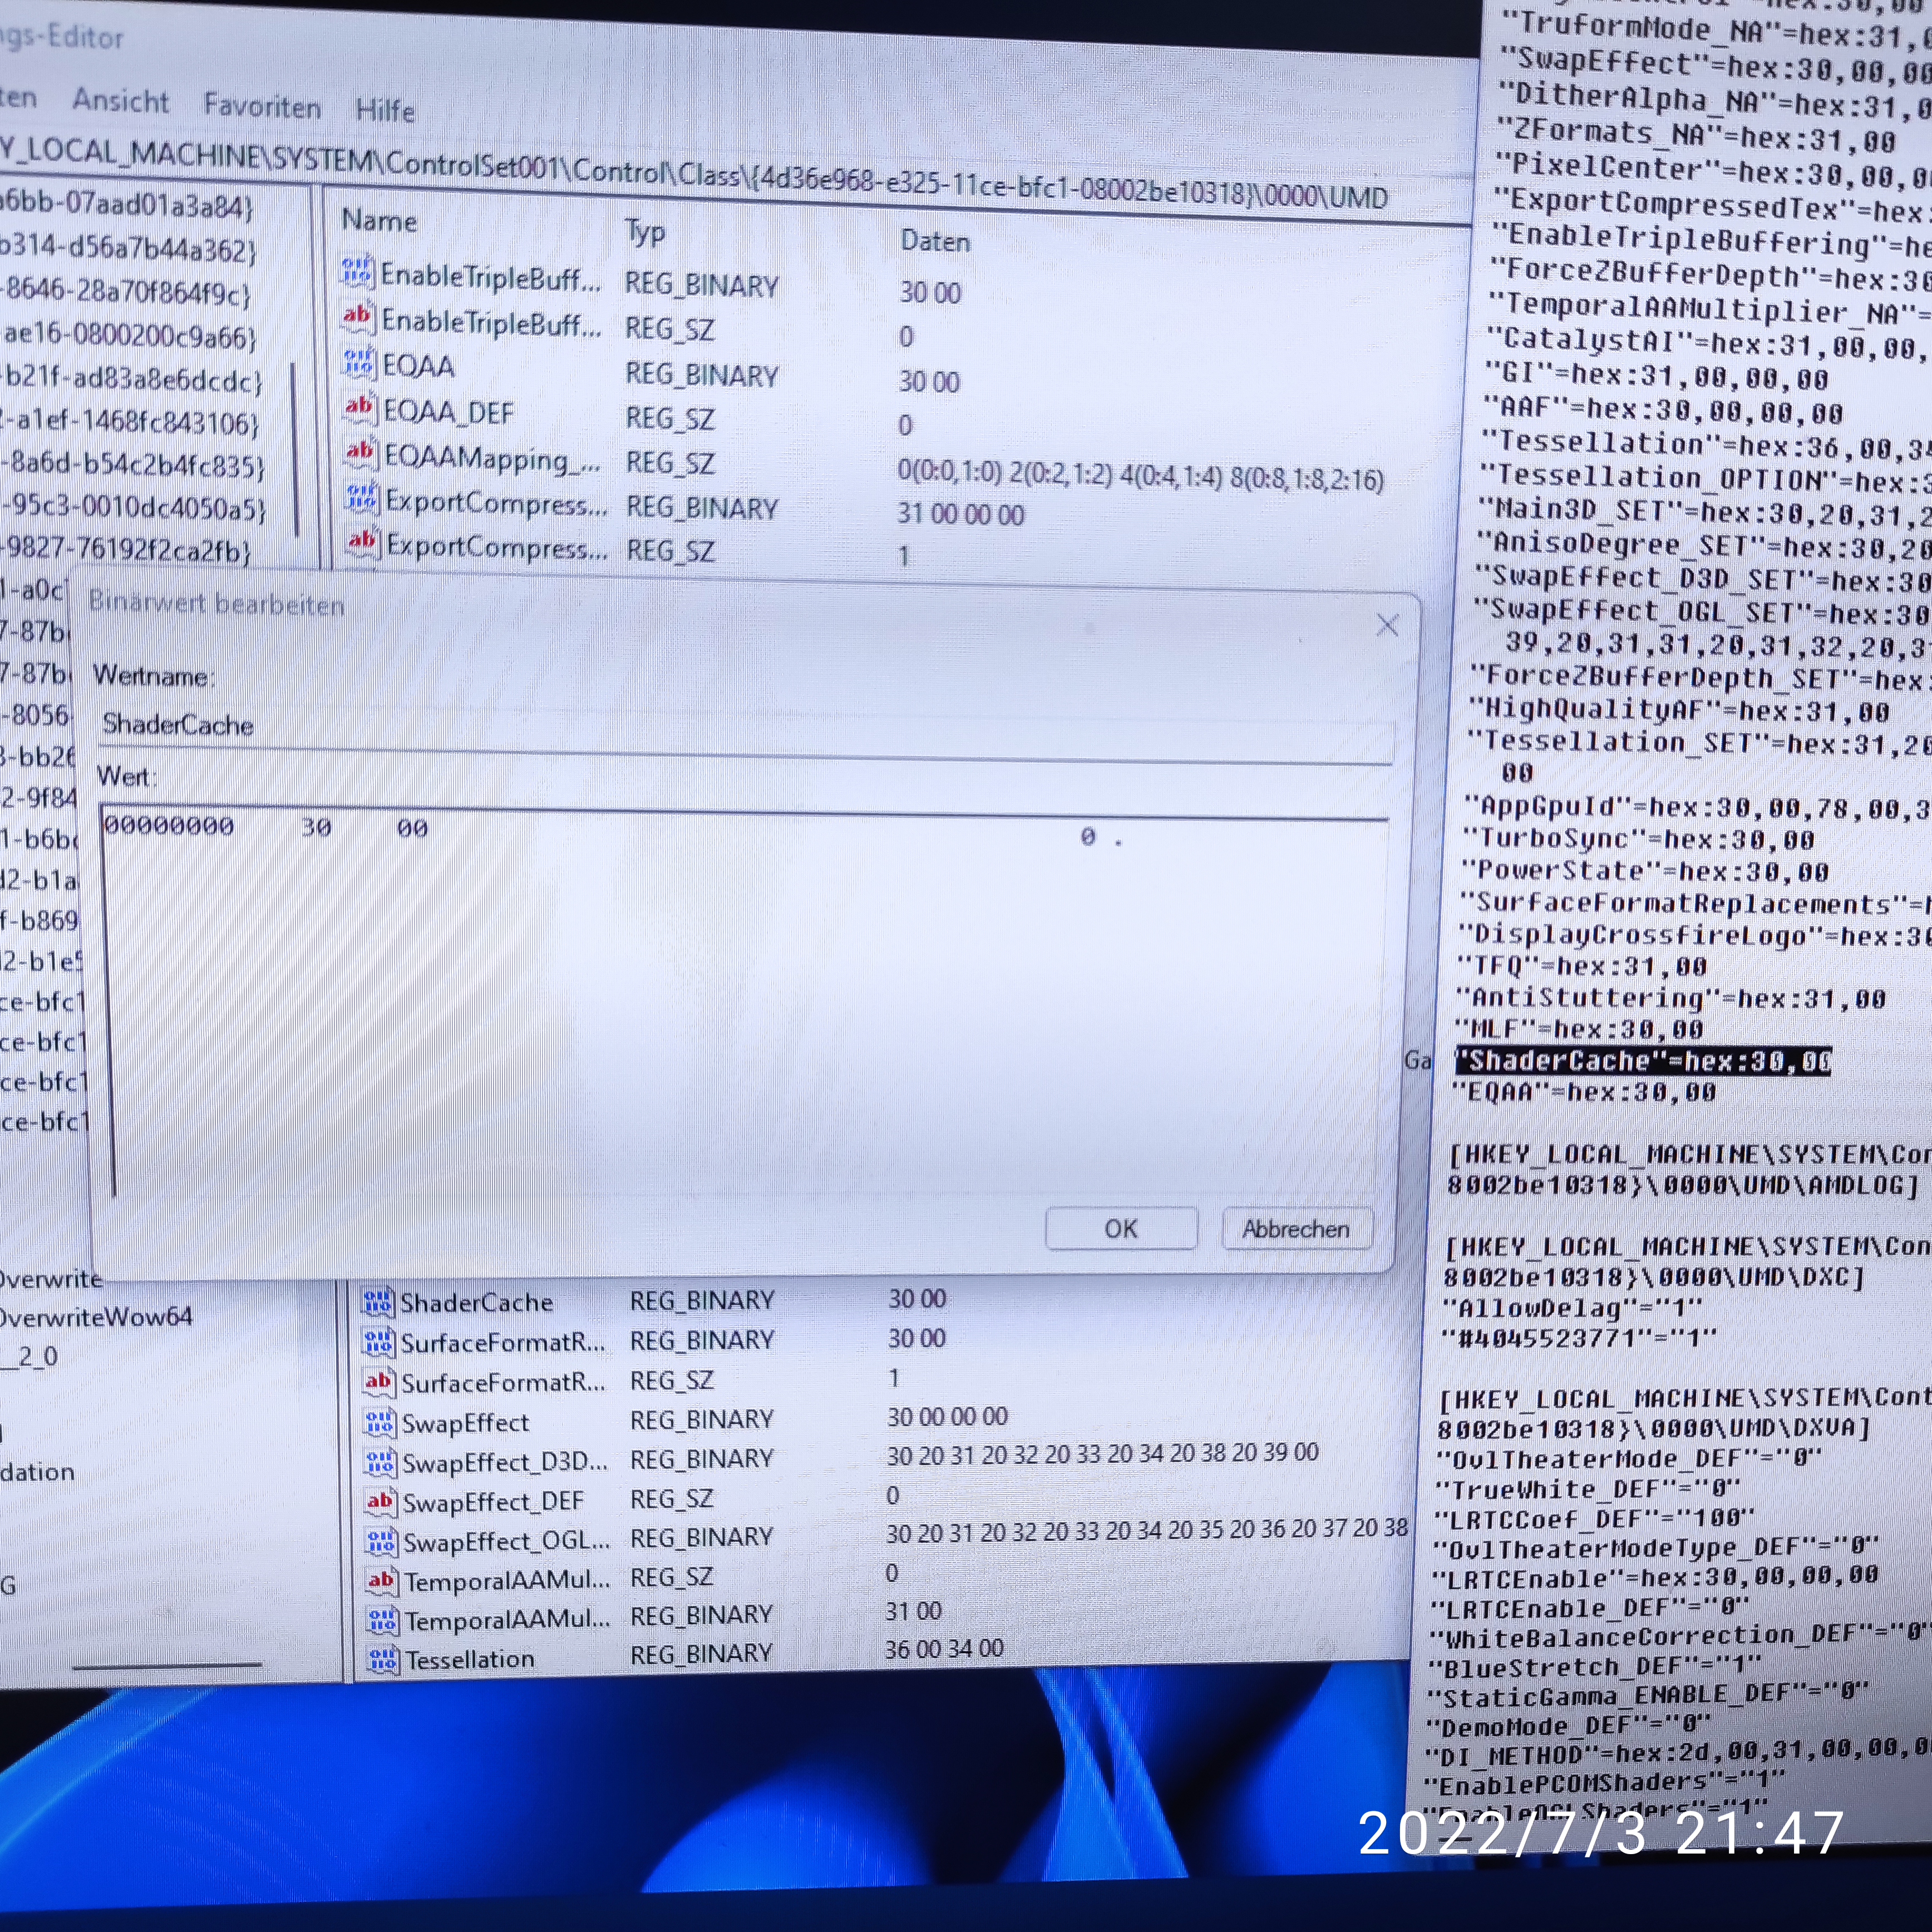
Task: Open the Ansicht menu
Action: coord(120,101)
